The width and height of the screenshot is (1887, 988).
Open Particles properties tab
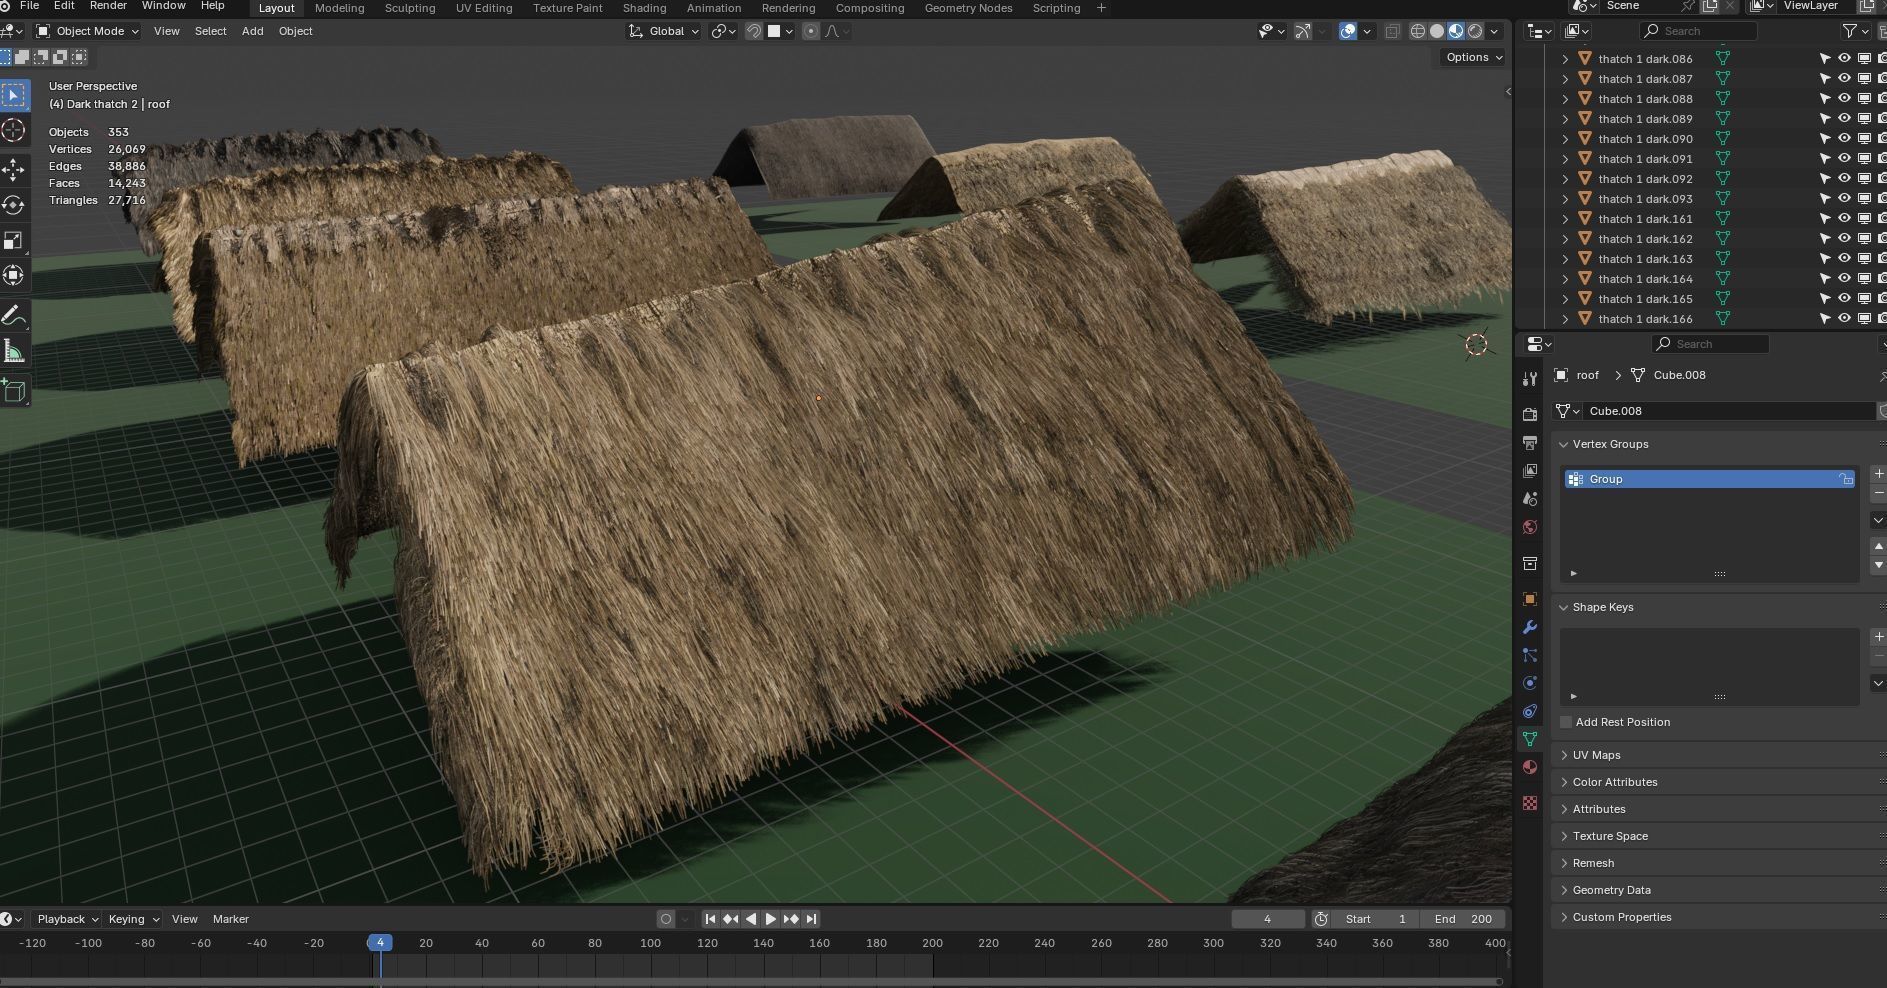pos(1529,655)
